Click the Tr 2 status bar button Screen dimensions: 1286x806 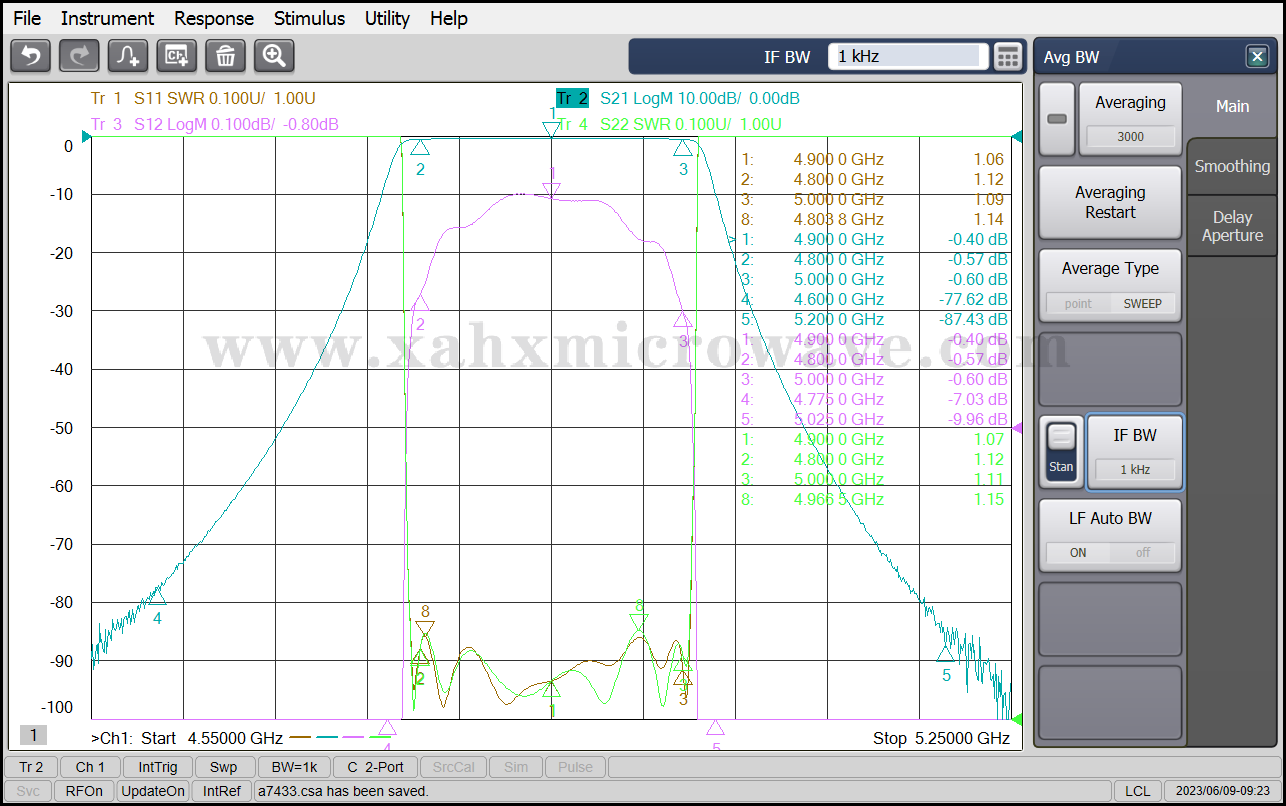(x=31, y=767)
